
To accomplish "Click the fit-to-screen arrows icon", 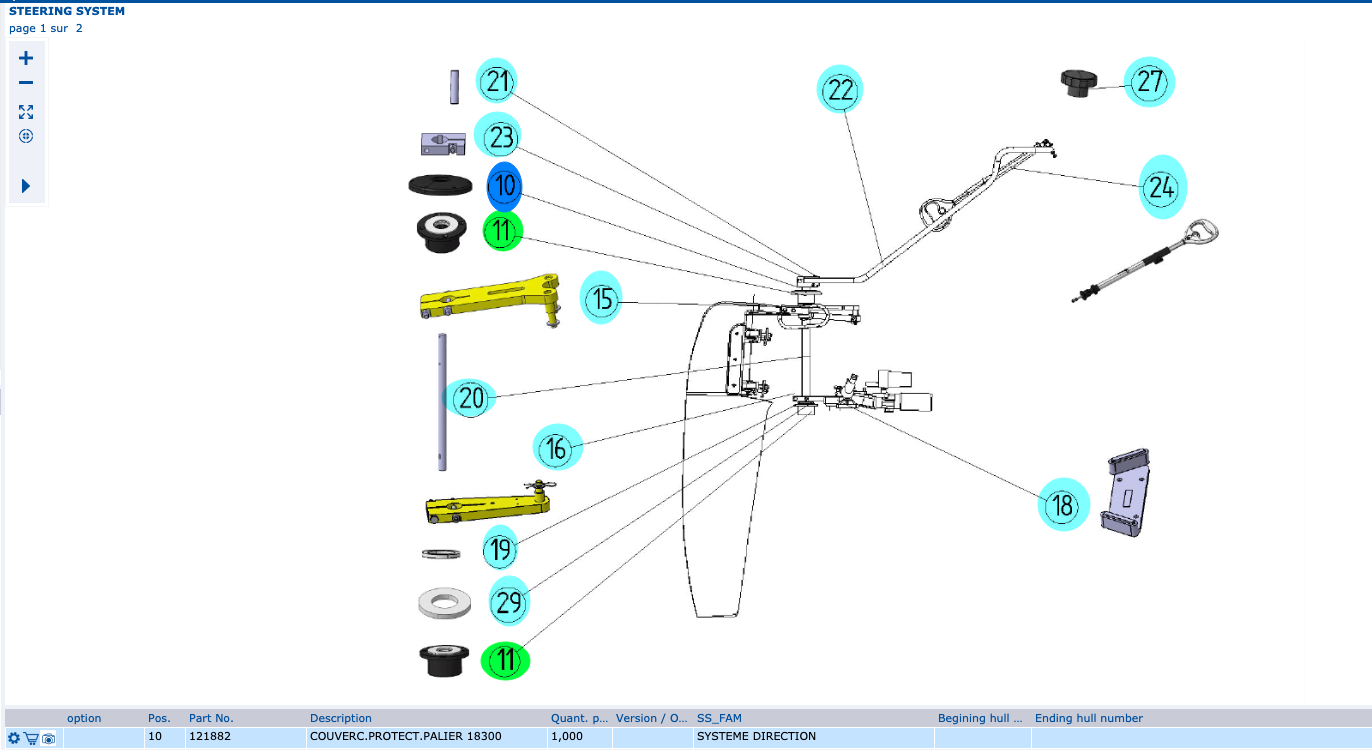I will click(x=26, y=112).
